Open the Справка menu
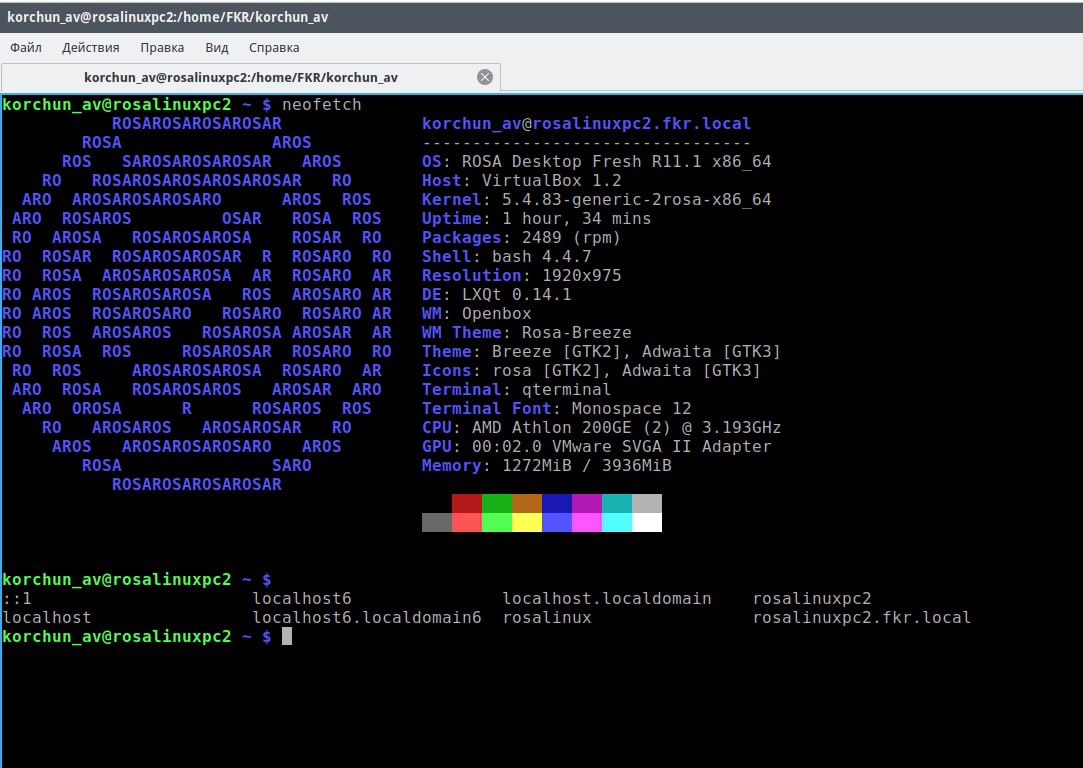This screenshot has width=1083, height=768. [274, 48]
